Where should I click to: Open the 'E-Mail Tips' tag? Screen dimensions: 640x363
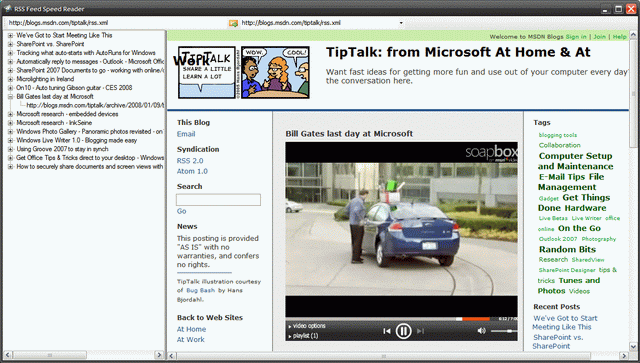(562, 177)
